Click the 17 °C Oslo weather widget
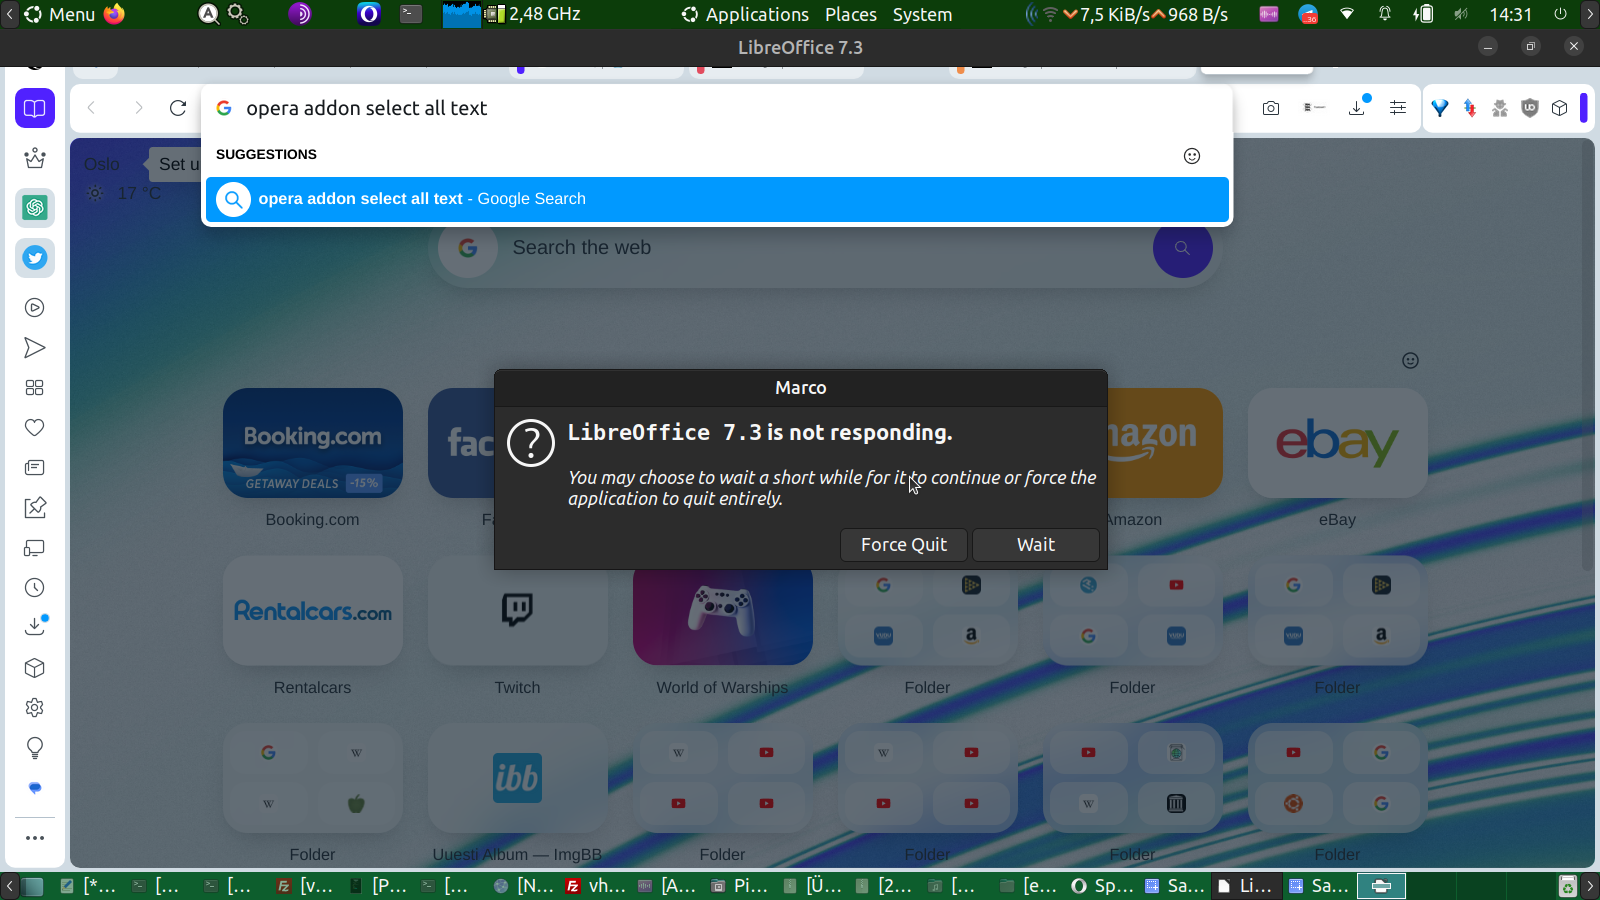1600x900 pixels. coord(125,193)
